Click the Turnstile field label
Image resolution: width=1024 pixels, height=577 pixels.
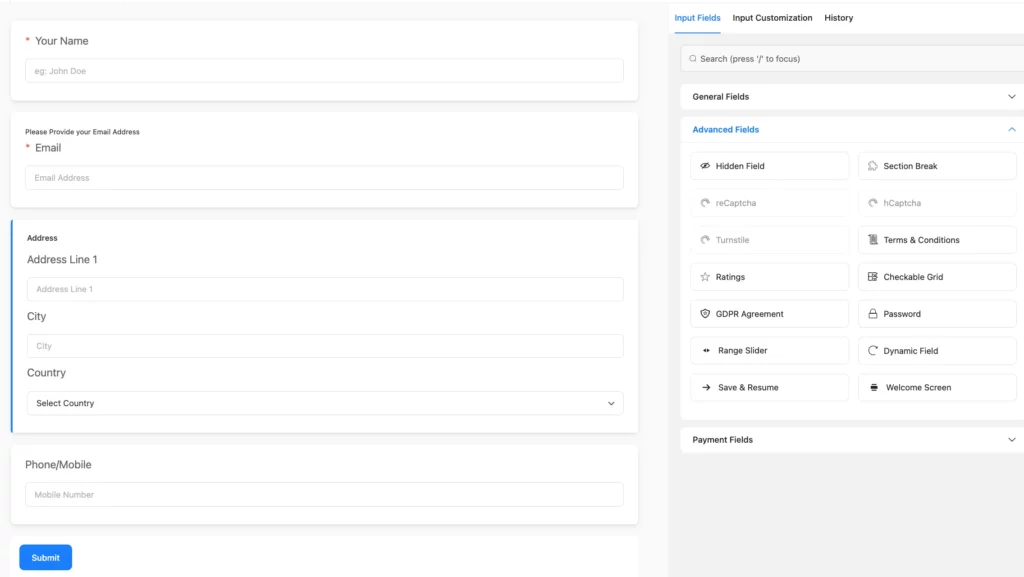click(x=732, y=240)
